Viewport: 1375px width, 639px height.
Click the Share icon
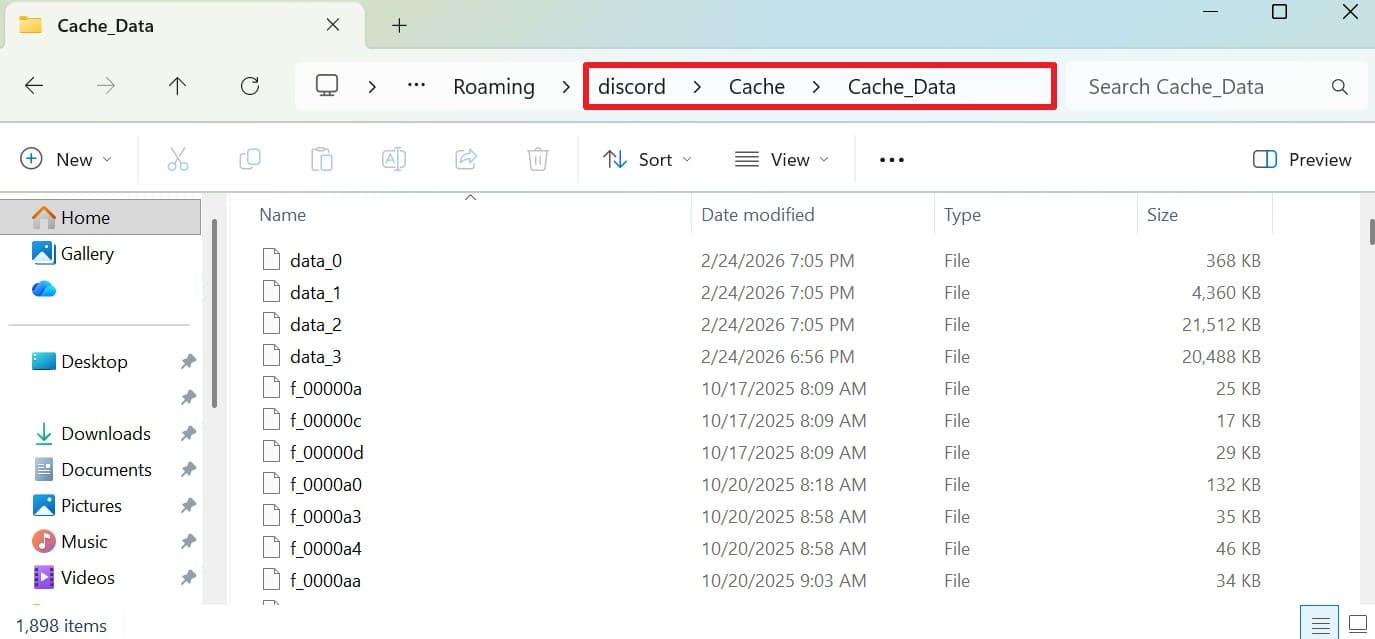coord(465,158)
